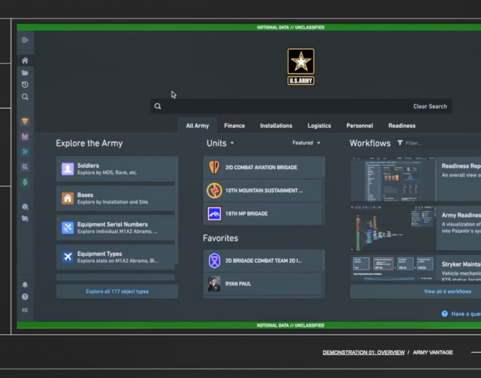The height and width of the screenshot is (378, 481).
Task: Click the sidebar magnifier search icon
Action: point(25,97)
